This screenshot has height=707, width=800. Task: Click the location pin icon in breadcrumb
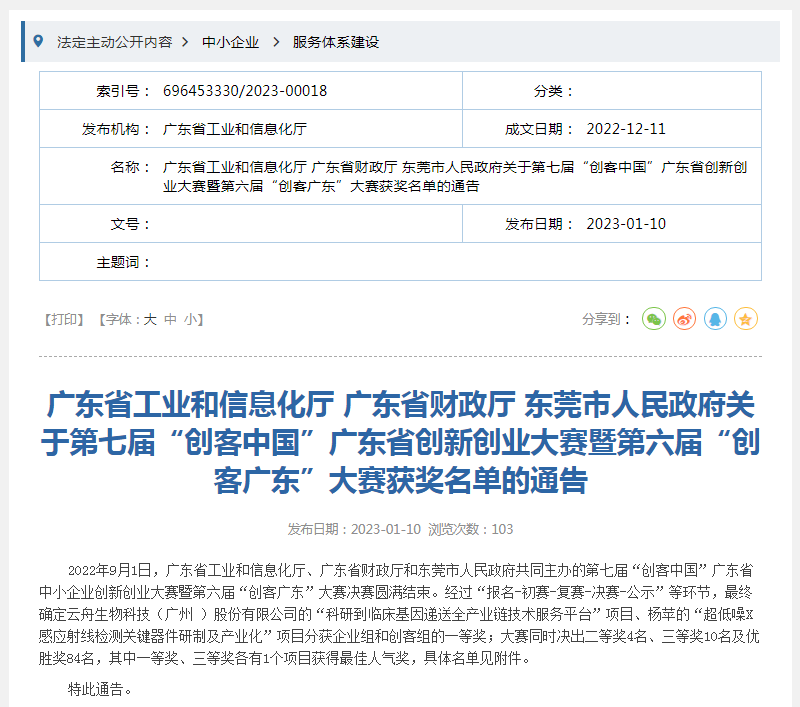(39, 42)
